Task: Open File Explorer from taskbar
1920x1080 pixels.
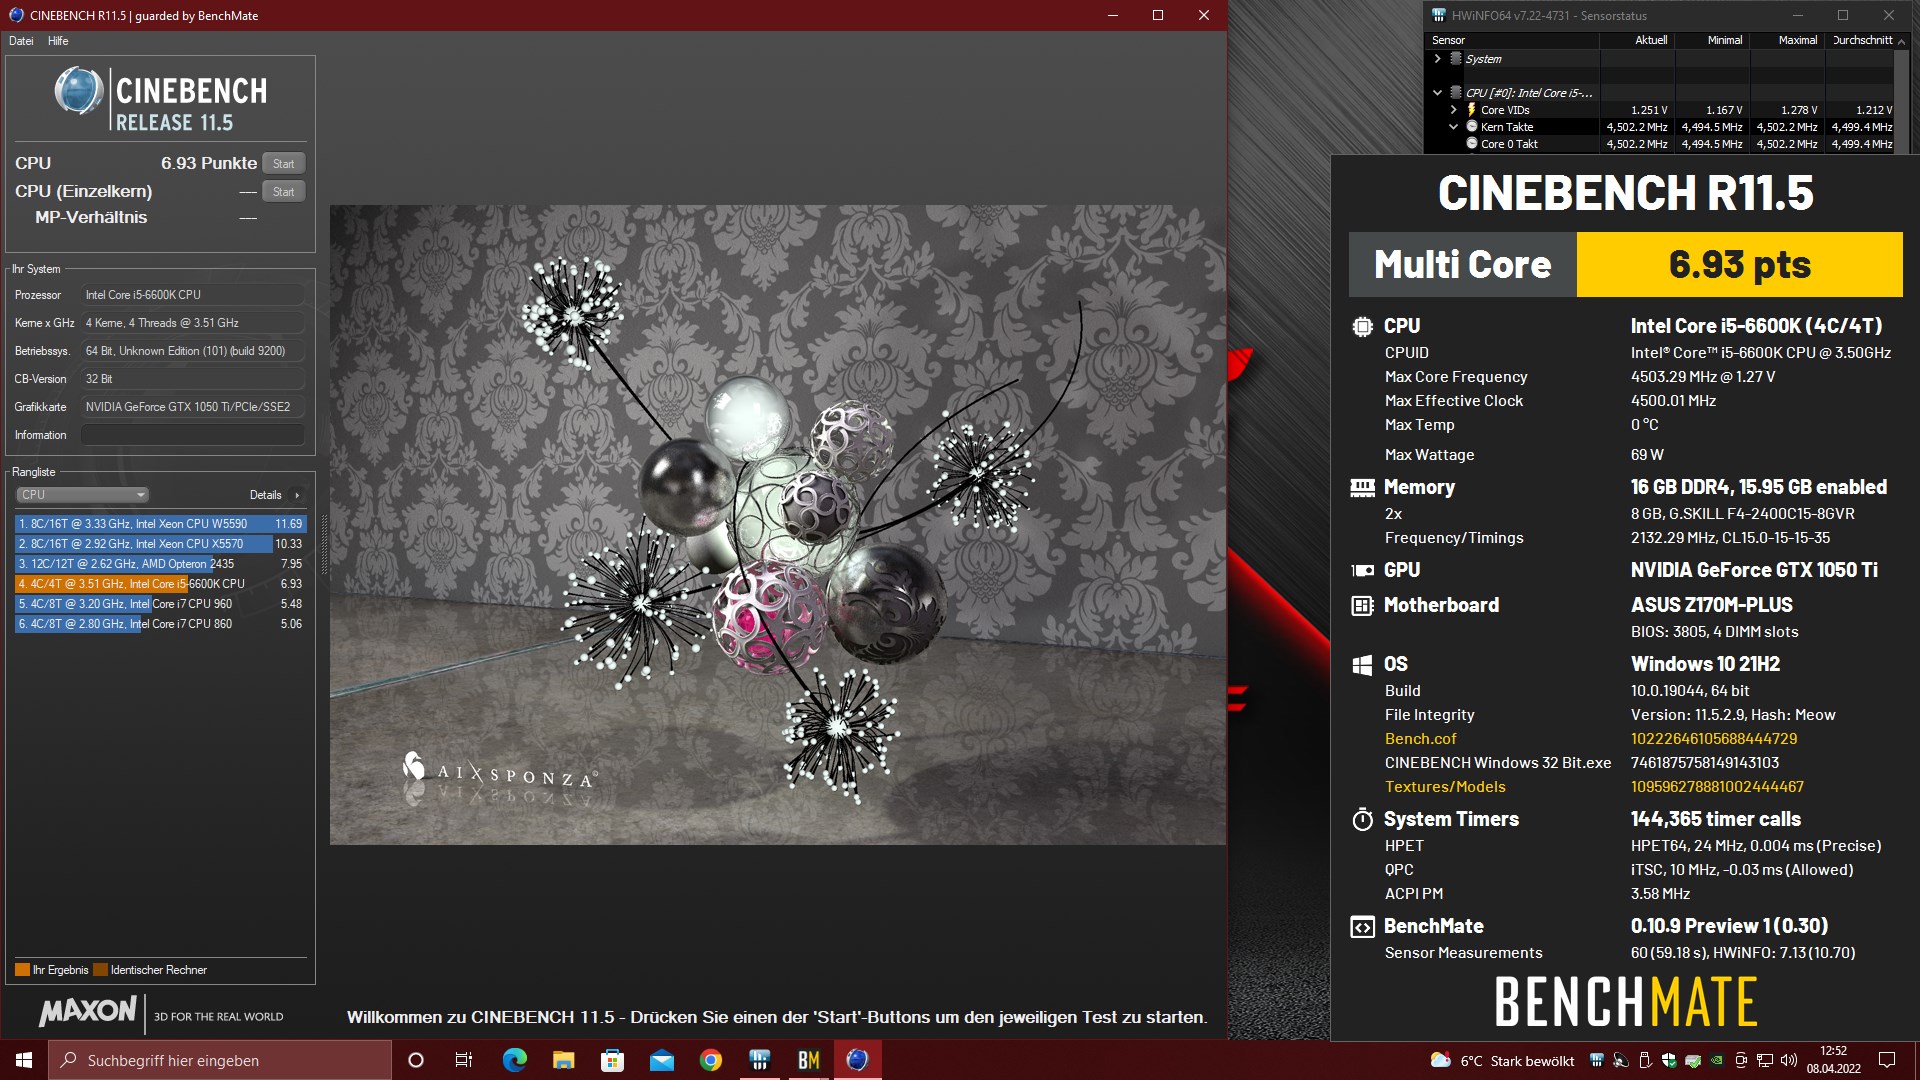Action: [563, 1060]
